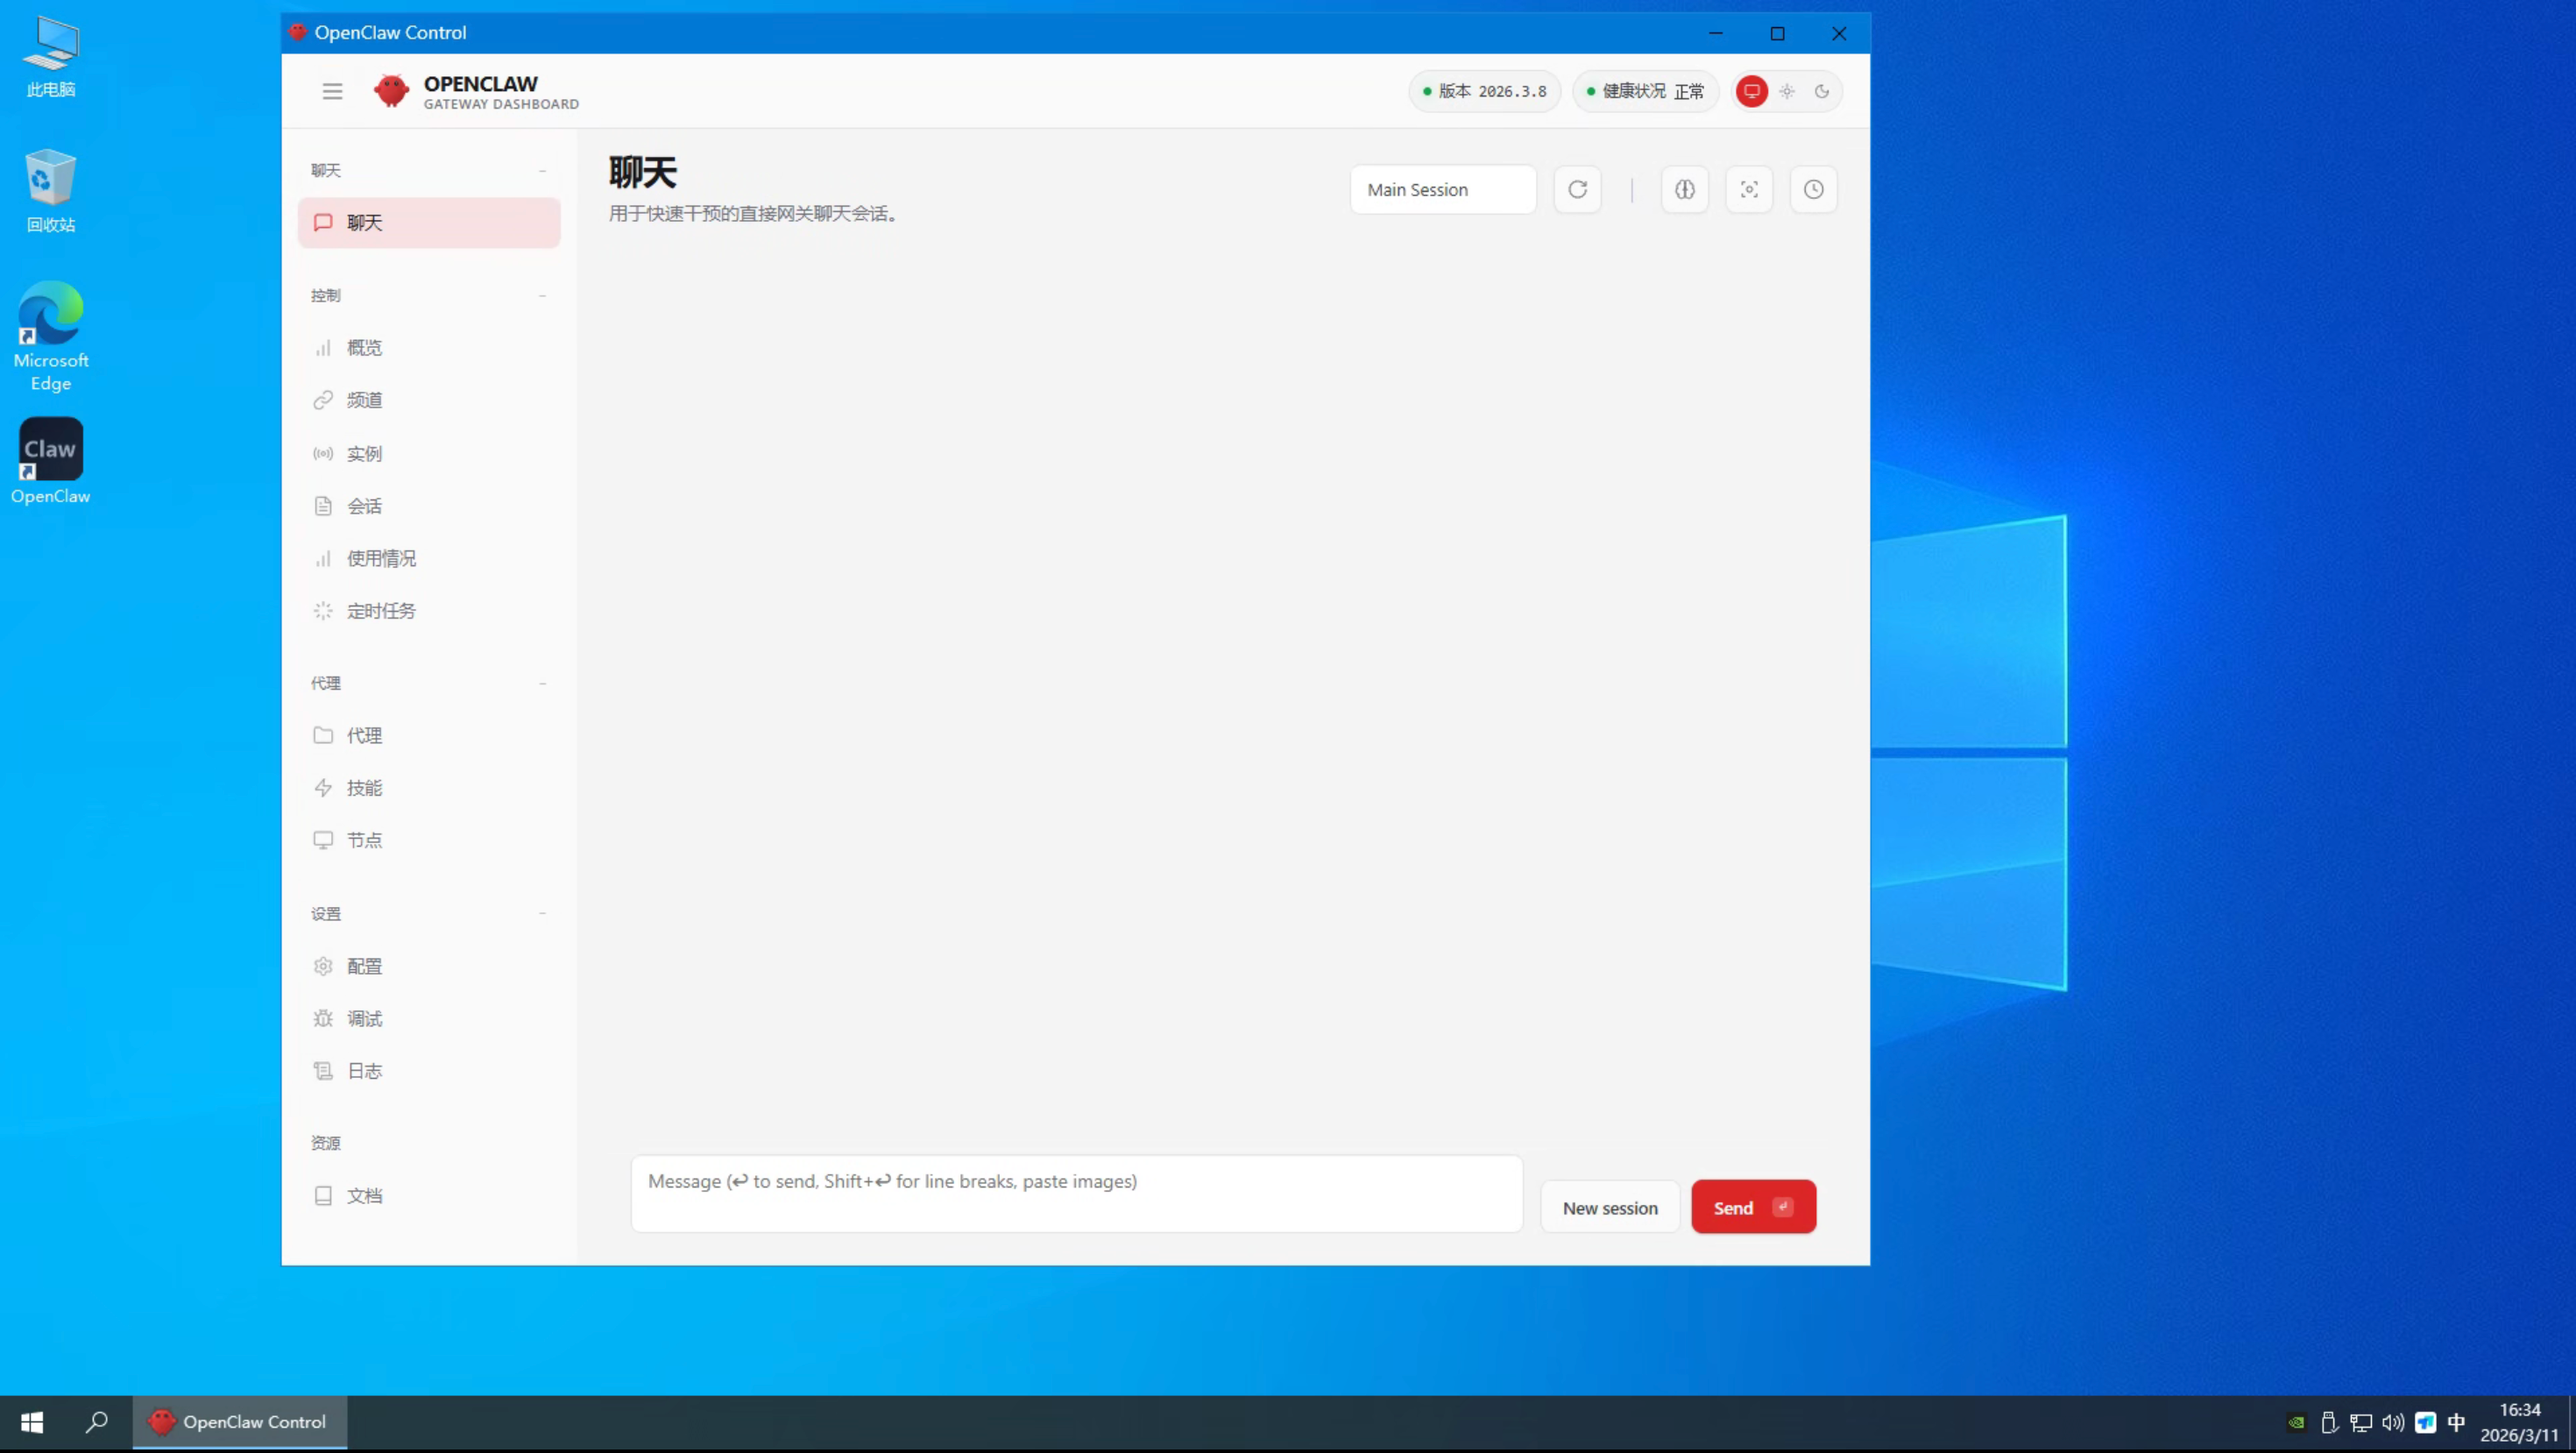
Task: Open 概览 overview page
Action: (x=364, y=347)
